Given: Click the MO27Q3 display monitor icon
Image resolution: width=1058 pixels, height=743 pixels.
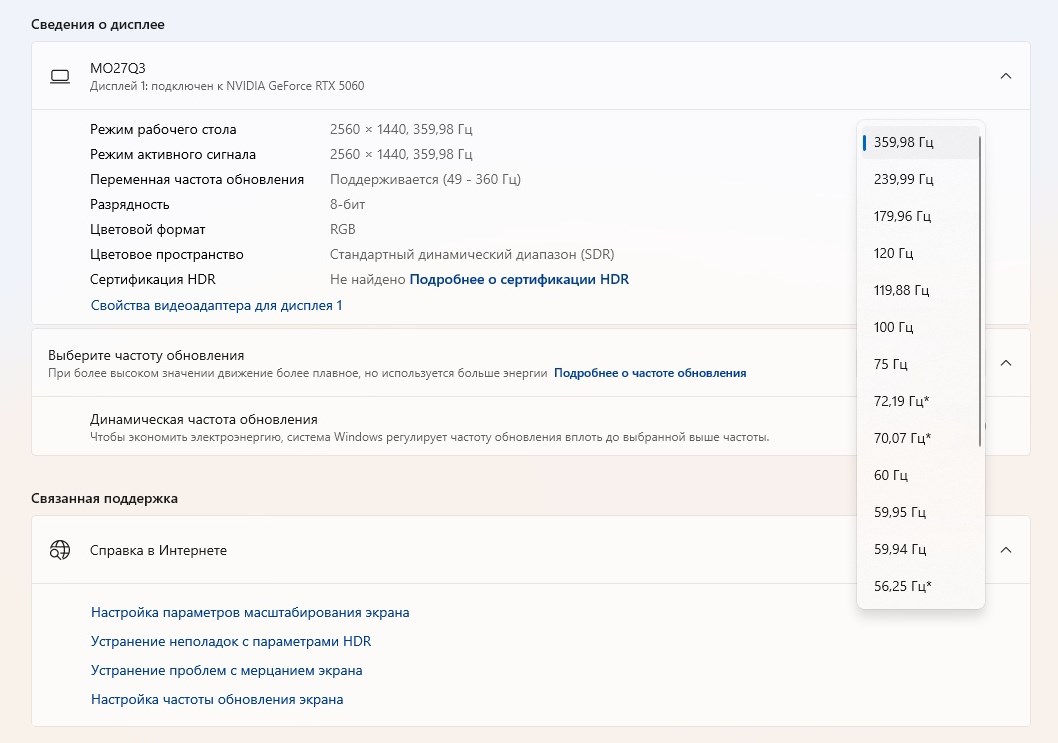Looking at the screenshot, I should pos(60,77).
